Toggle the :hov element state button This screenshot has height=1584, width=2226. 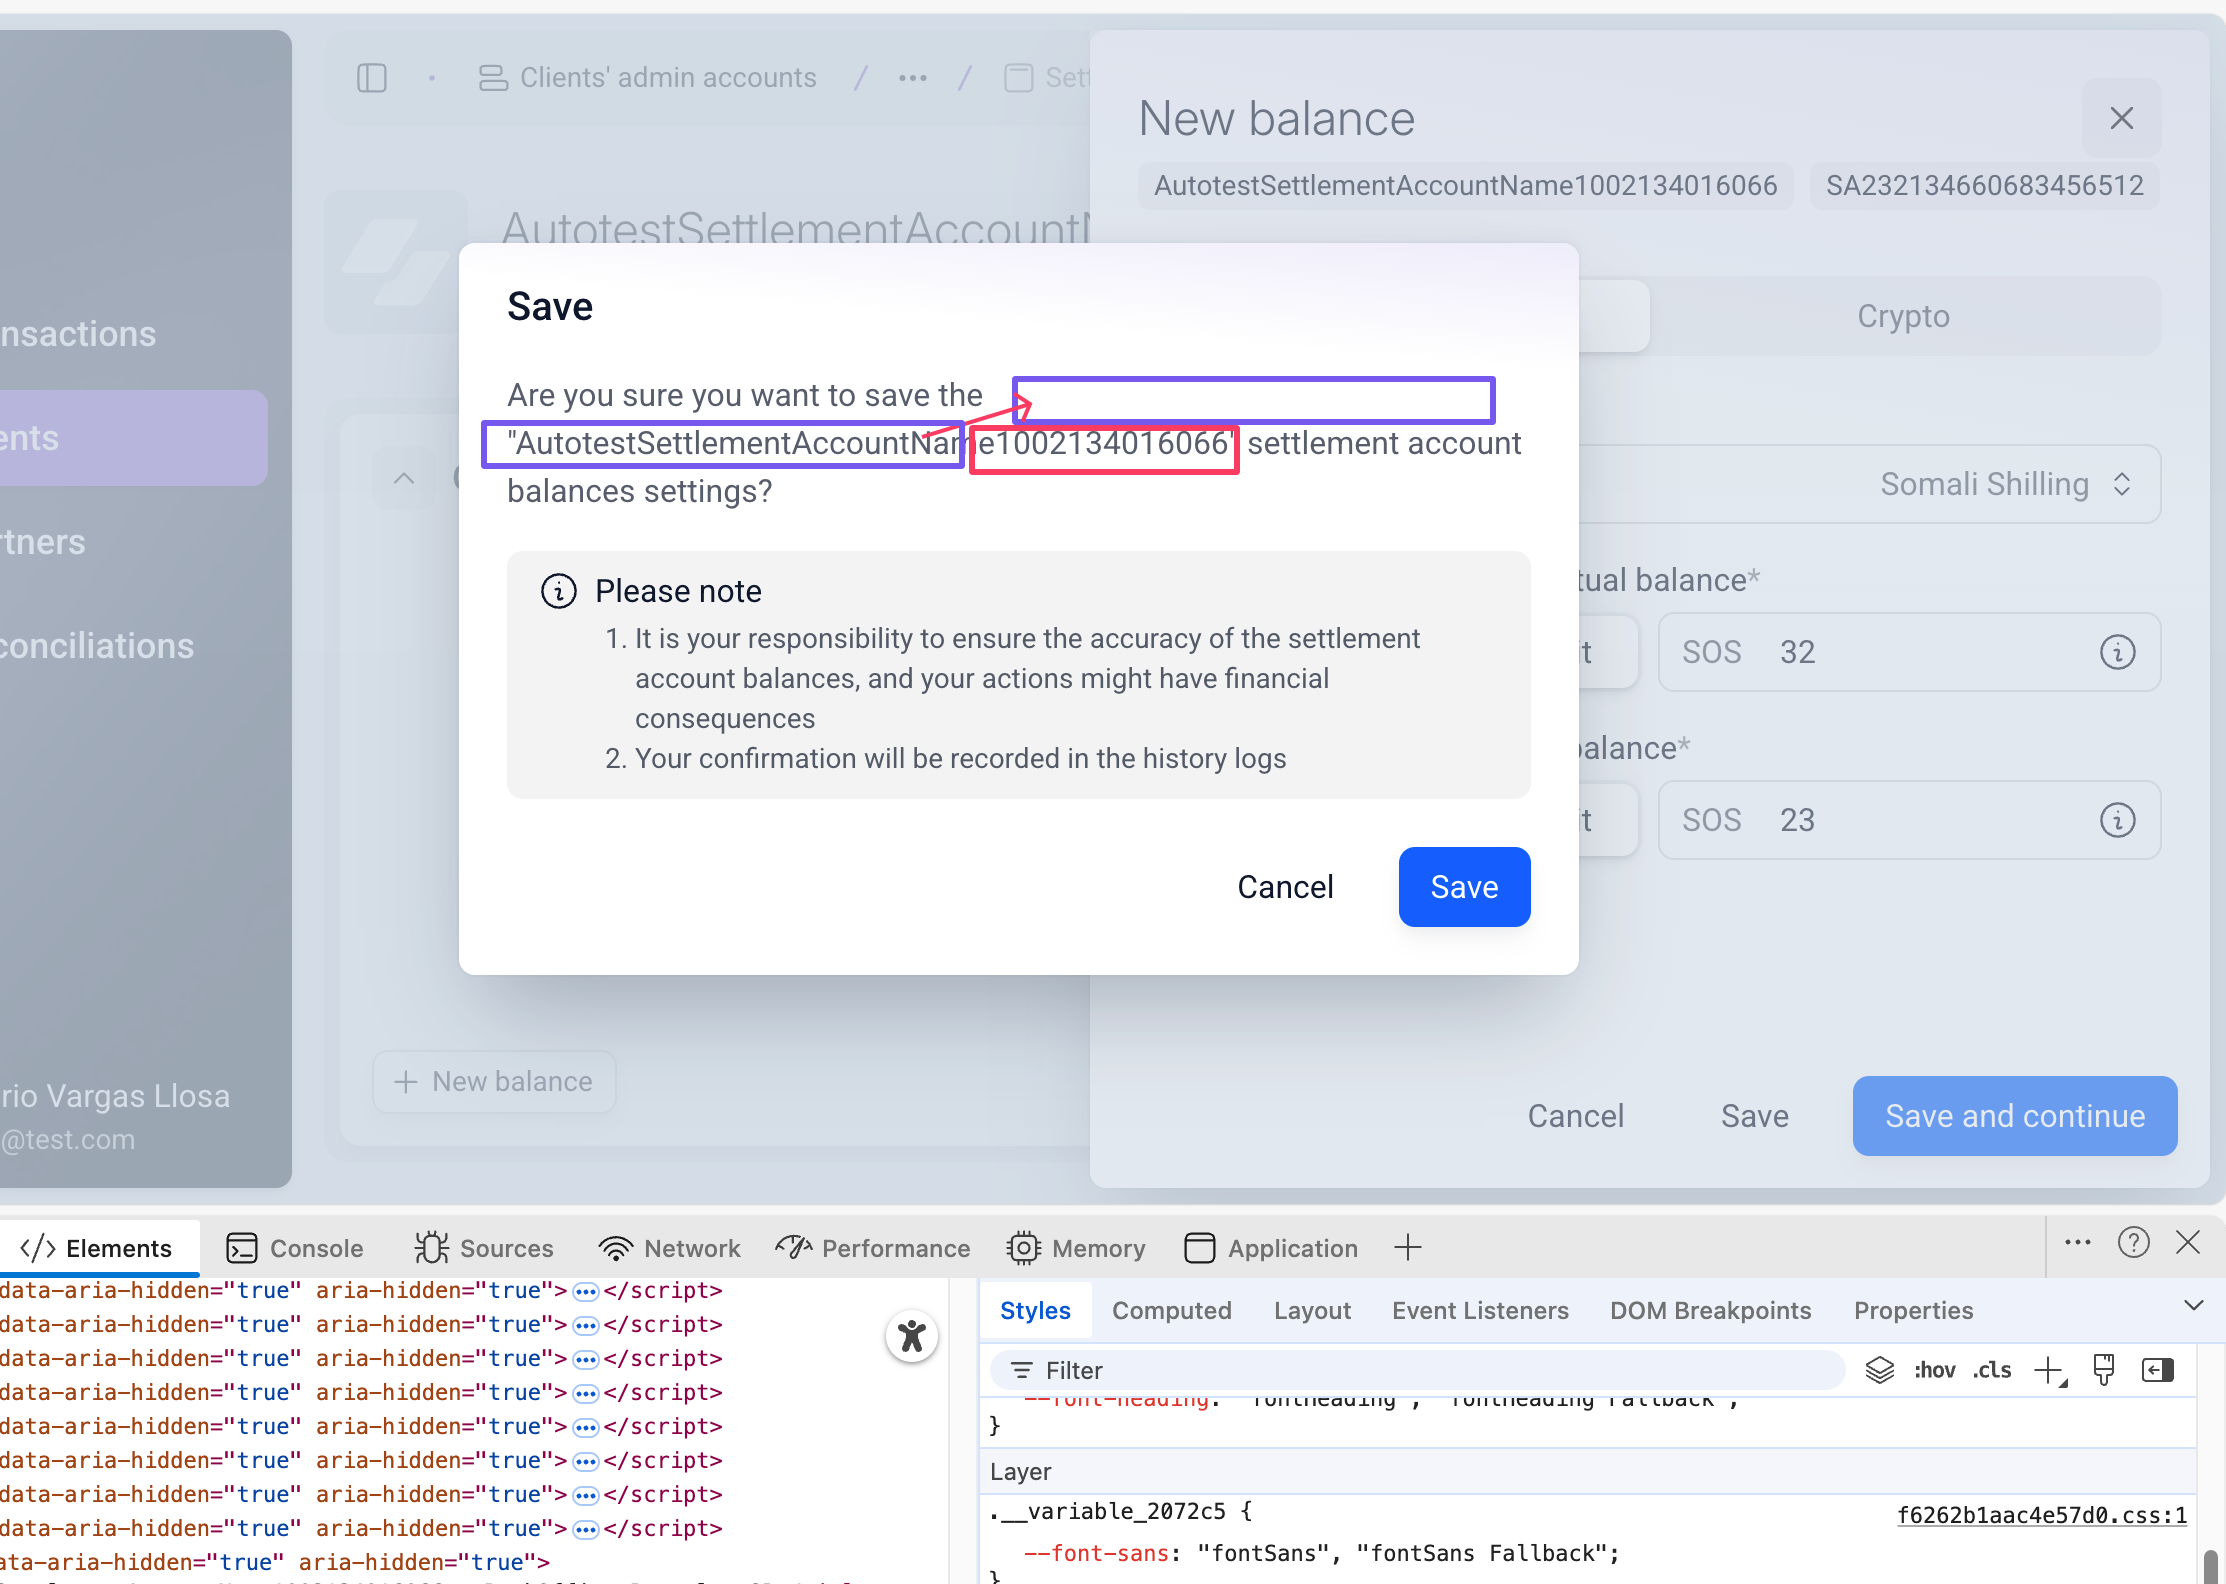pyautogui.click(x=1934, y=1370)
